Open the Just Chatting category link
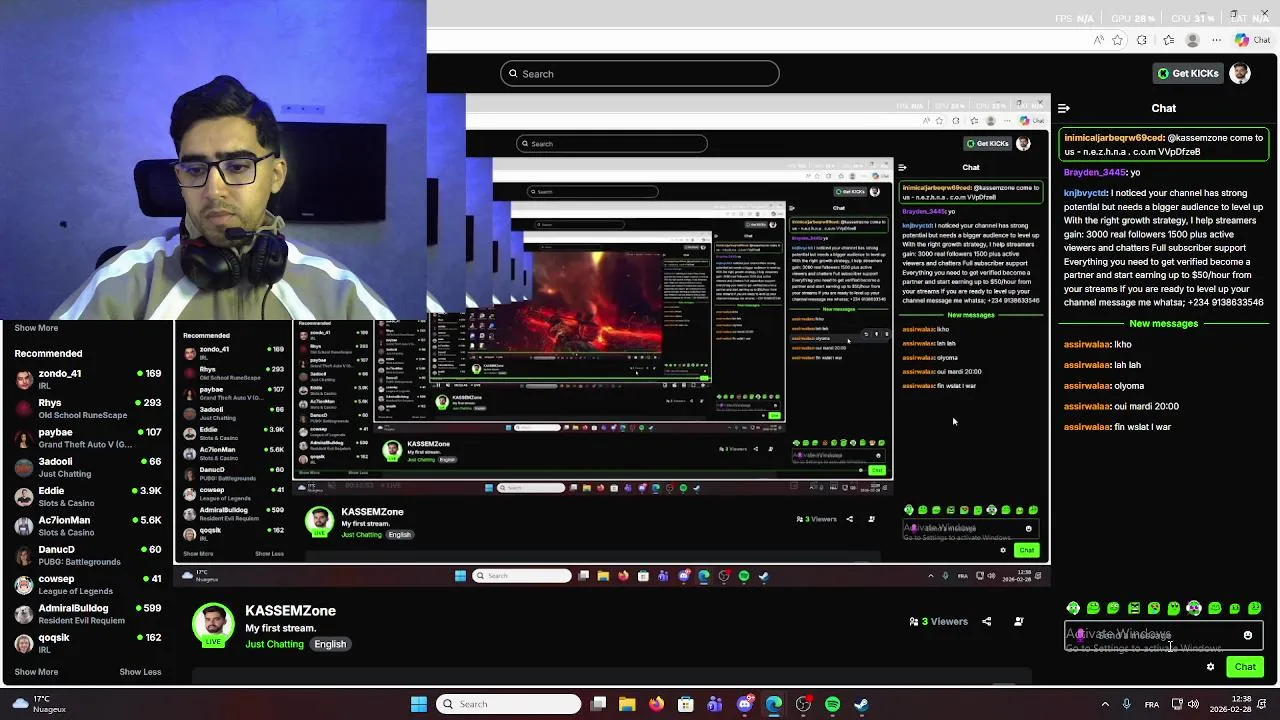This screenshot has width=1280, height=720. click(x=274, y=644)
